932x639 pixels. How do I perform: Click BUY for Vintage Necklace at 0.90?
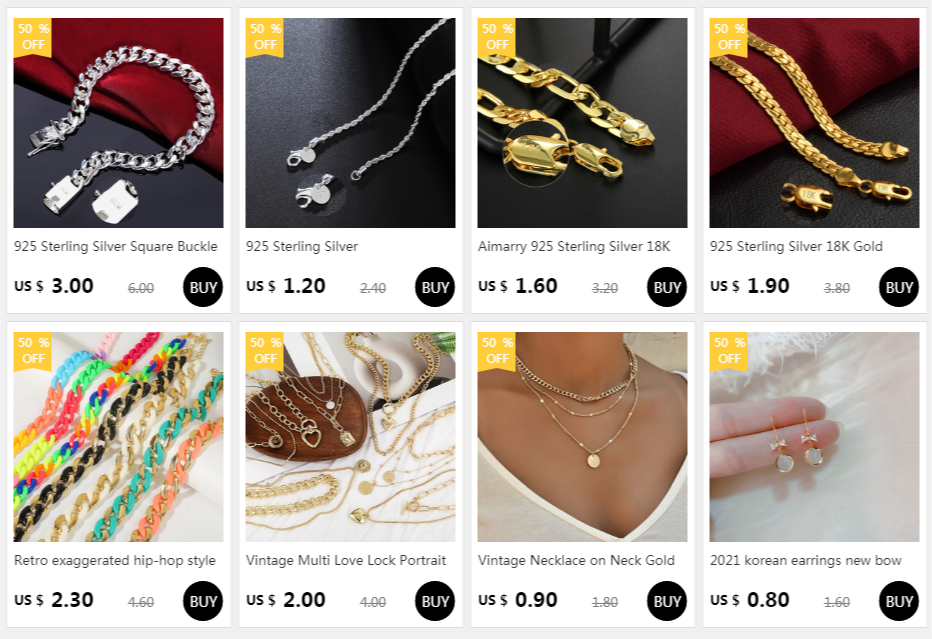click(x=666, y=601)
